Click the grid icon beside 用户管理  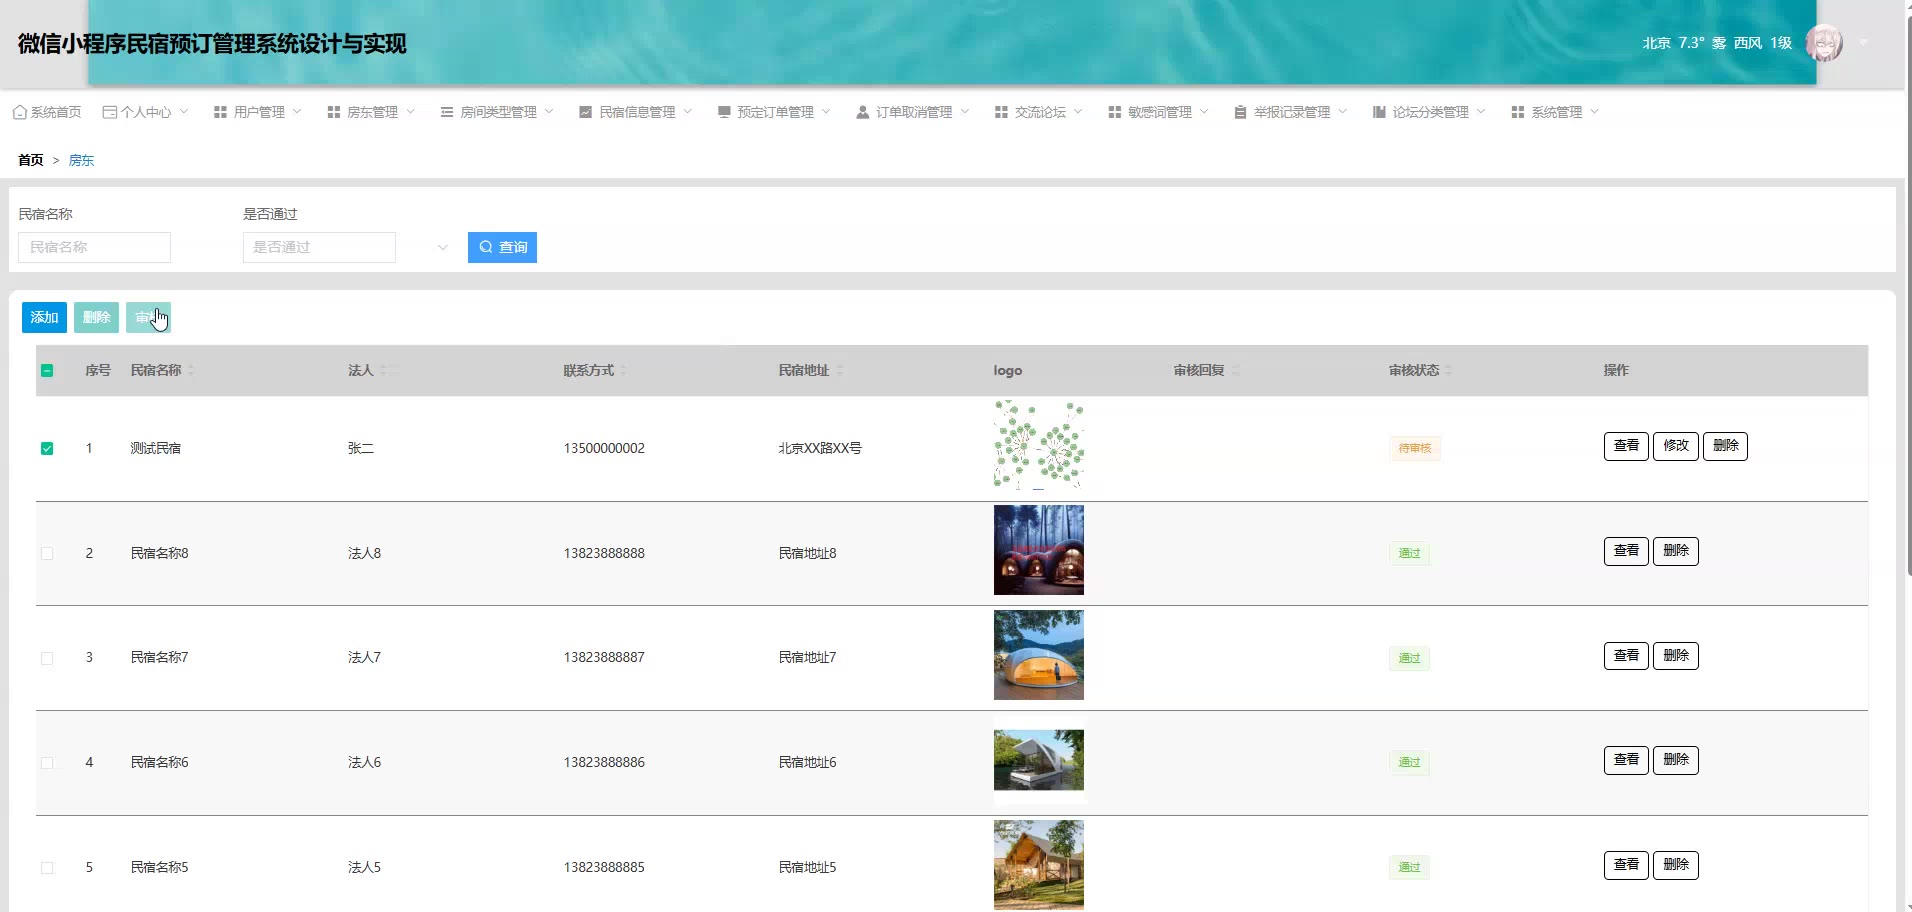pyautogui.click(x=220, y=112)
